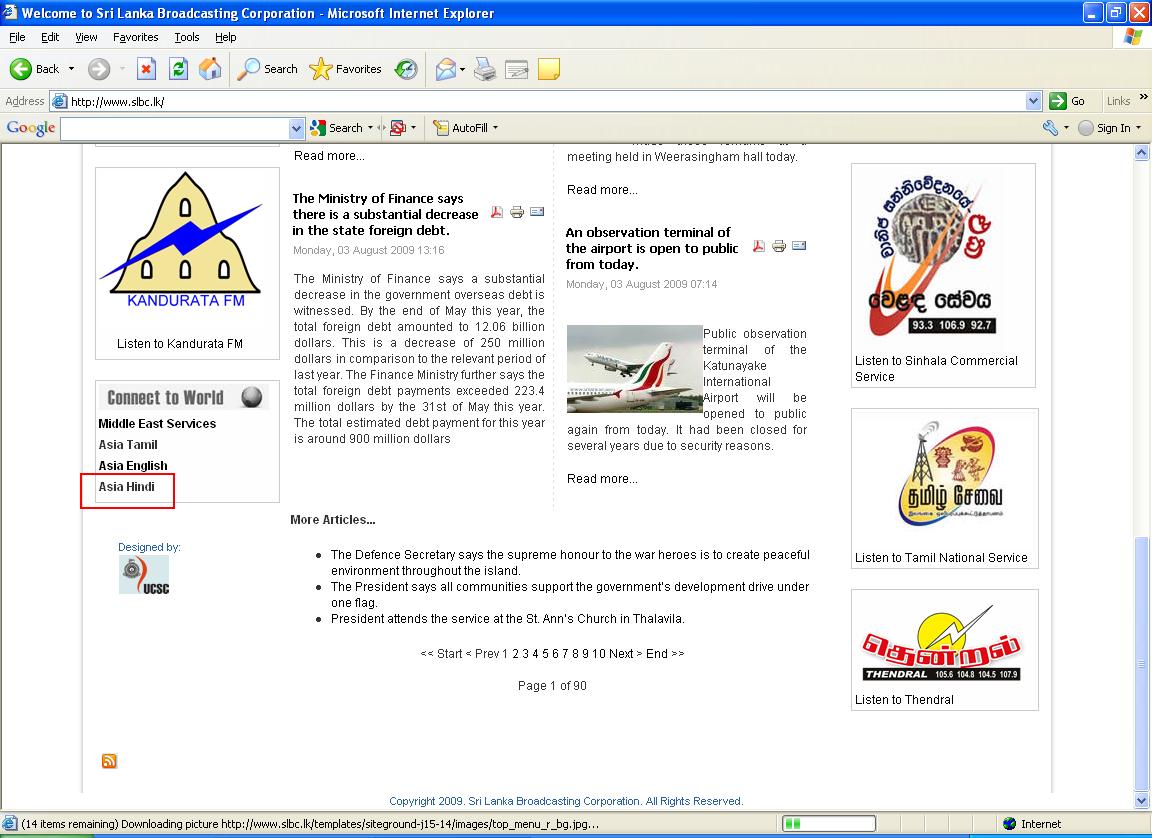The width and height of the screenshot is (1152, 838).
Task: Open the orange RSS feed icon
Action: tap(109, 761)
